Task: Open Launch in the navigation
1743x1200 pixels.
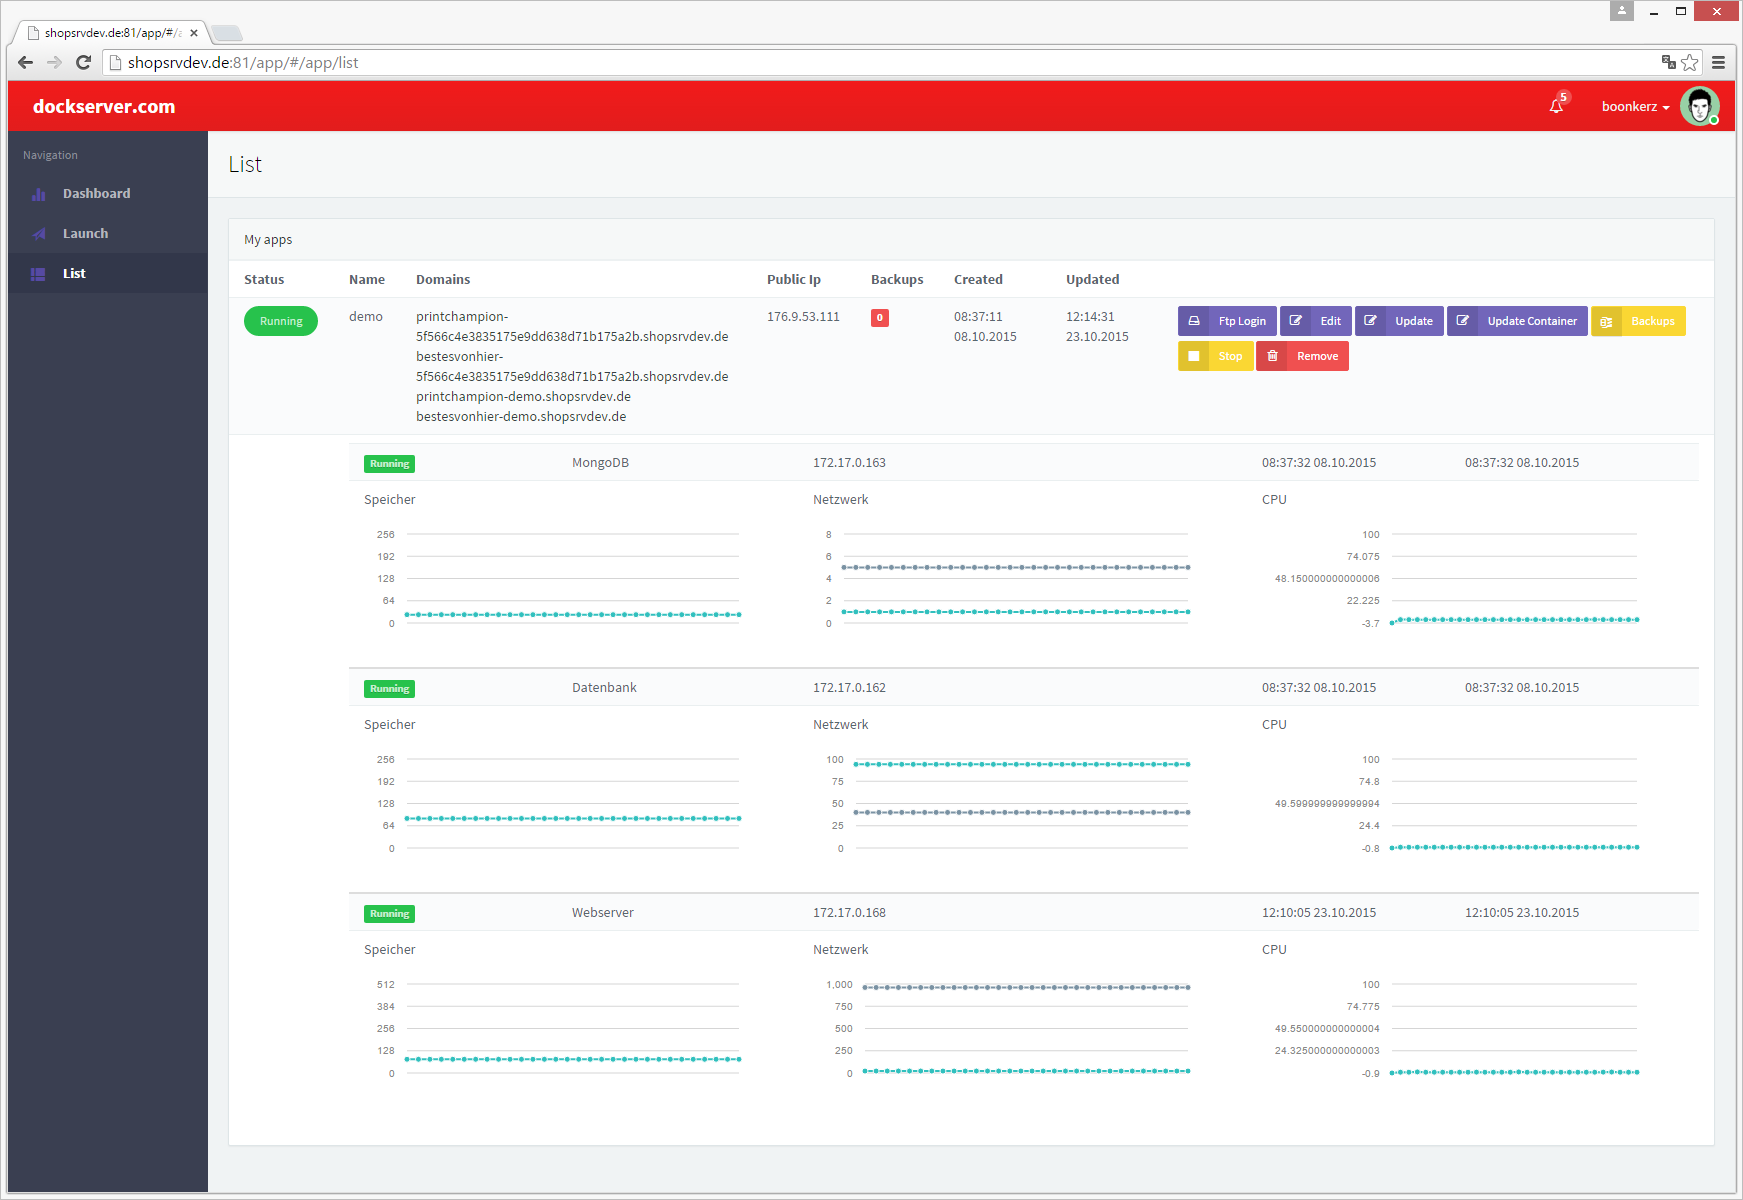Action: coord(85,233)
